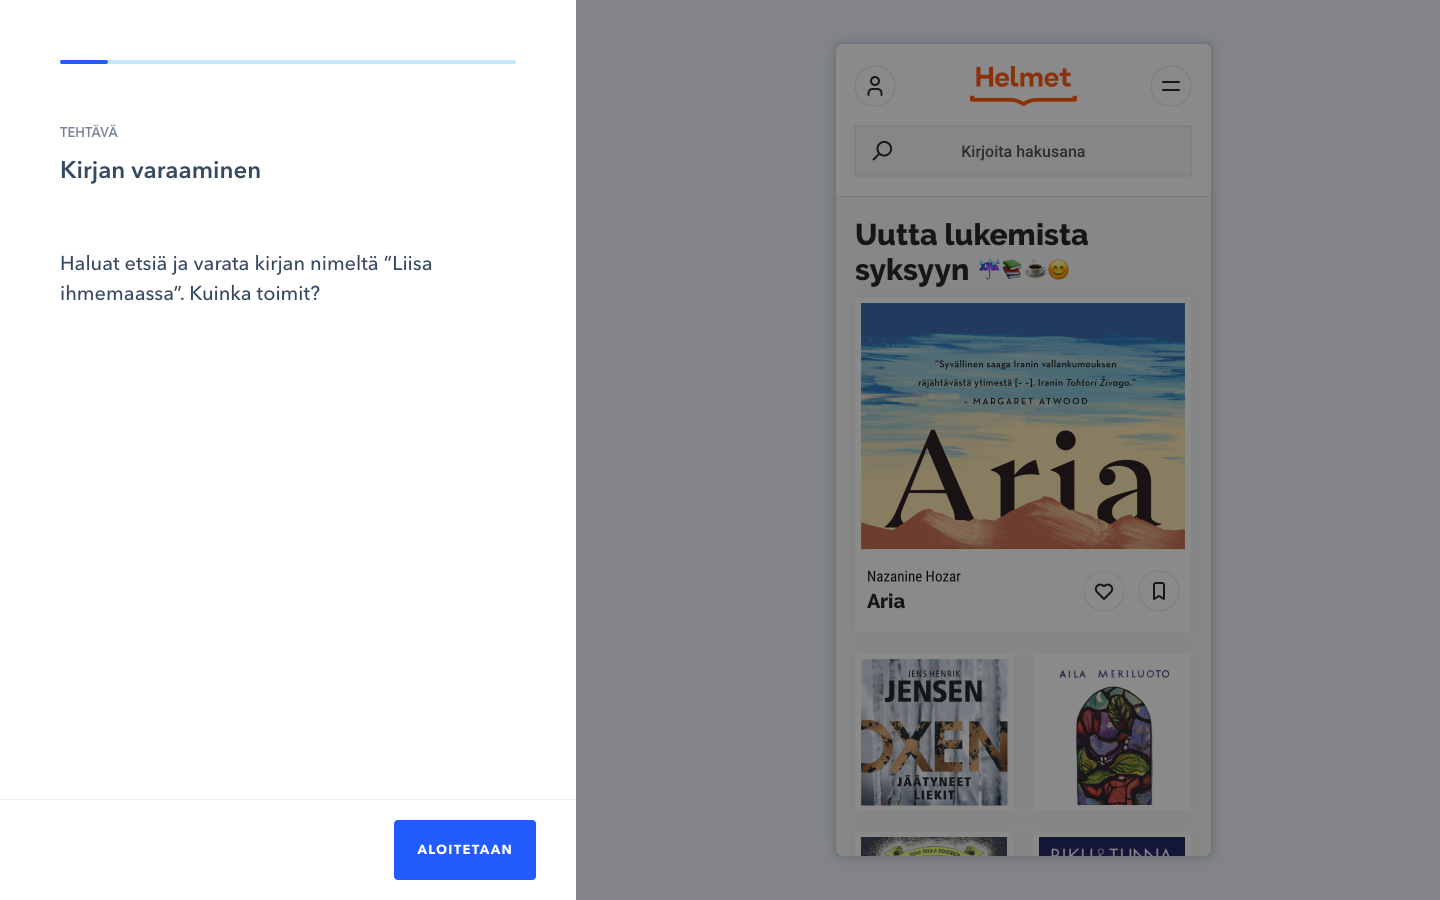Open the Jensen Oxen book cover

[x=934, y=732]
